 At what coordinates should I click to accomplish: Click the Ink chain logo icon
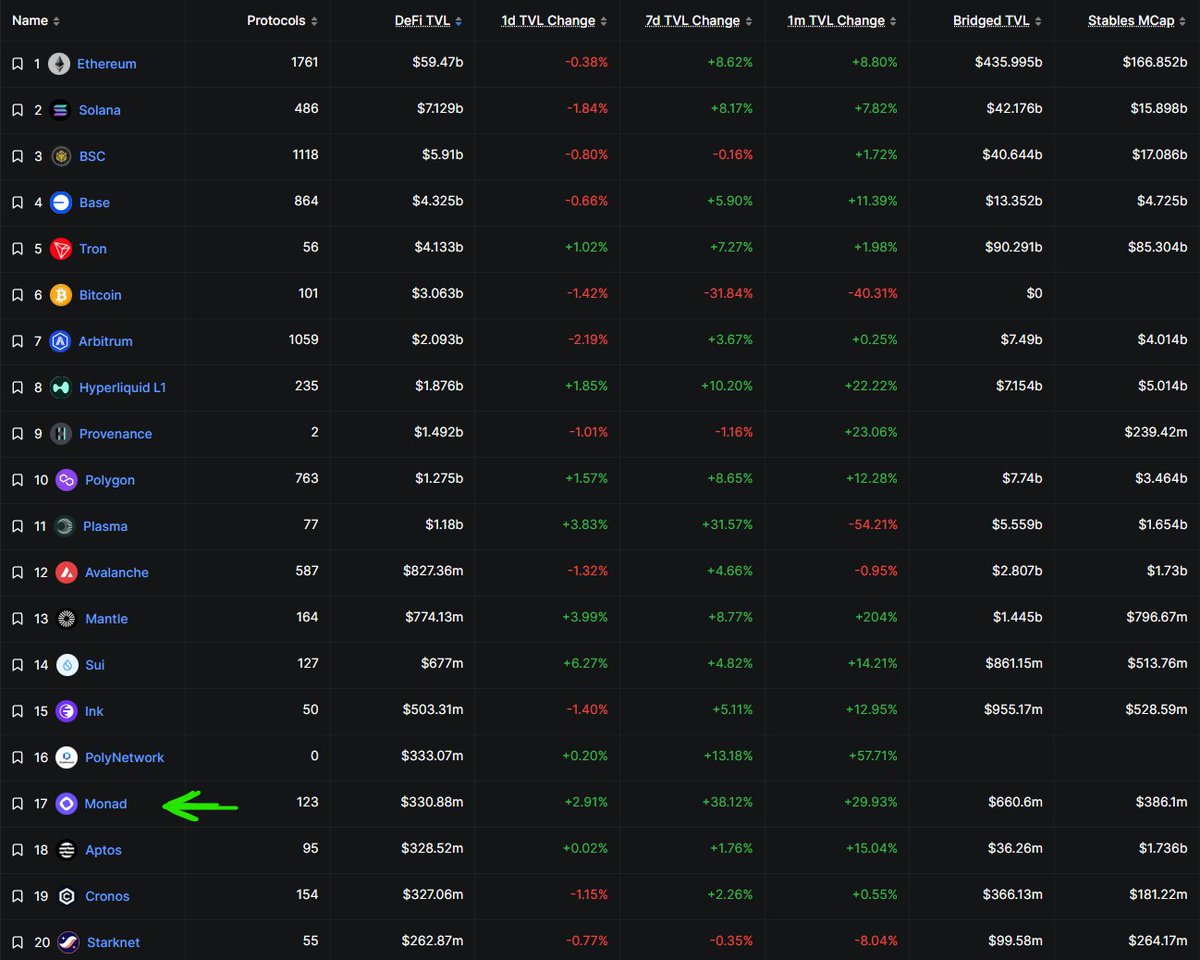67,711
